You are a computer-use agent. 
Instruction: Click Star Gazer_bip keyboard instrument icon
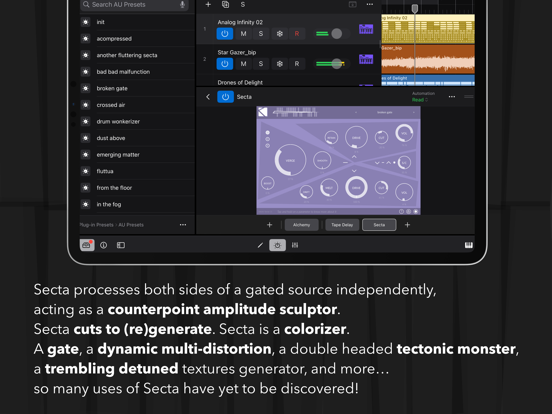366,59
